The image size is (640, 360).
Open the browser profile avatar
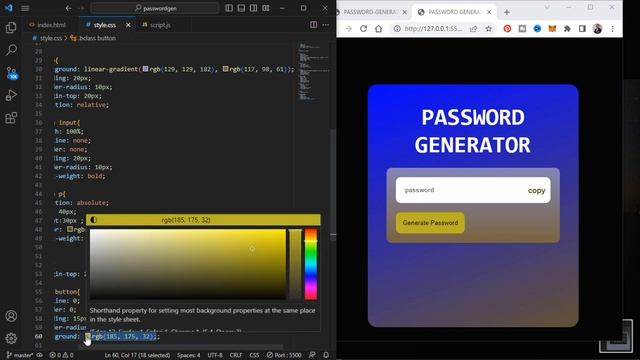tap(597, 29)
